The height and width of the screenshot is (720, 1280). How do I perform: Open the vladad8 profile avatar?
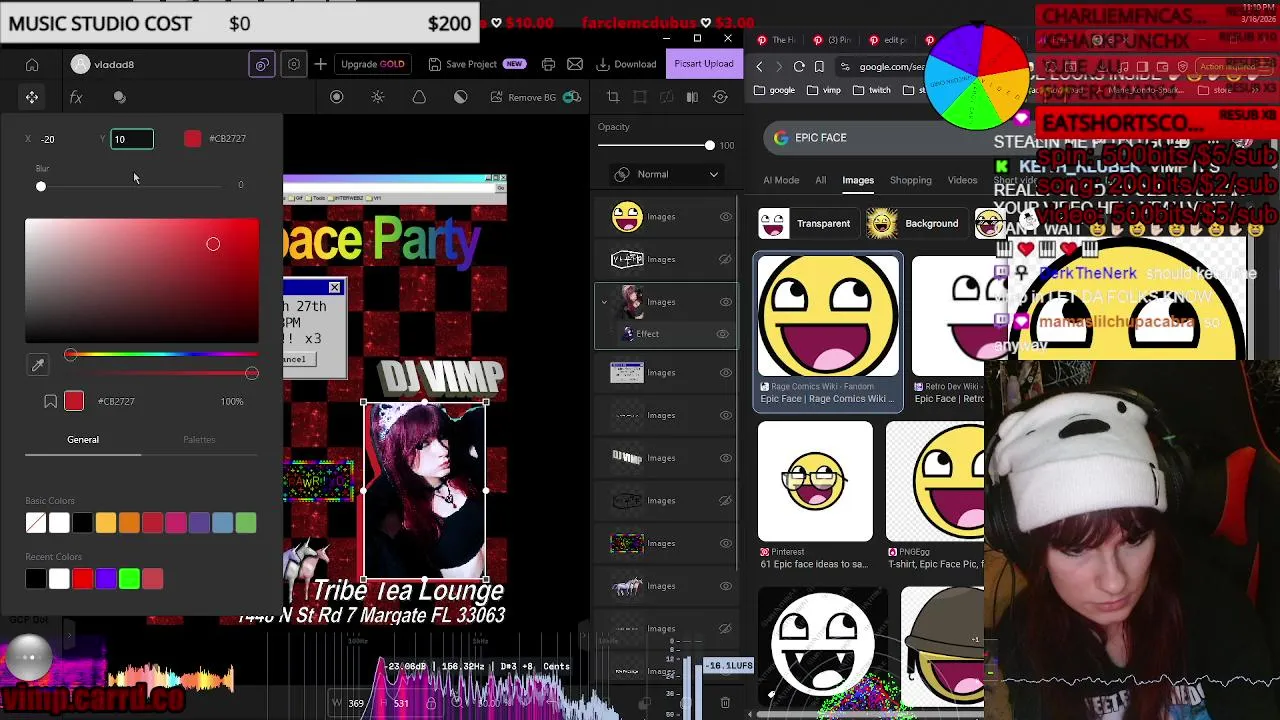point(81,64)
